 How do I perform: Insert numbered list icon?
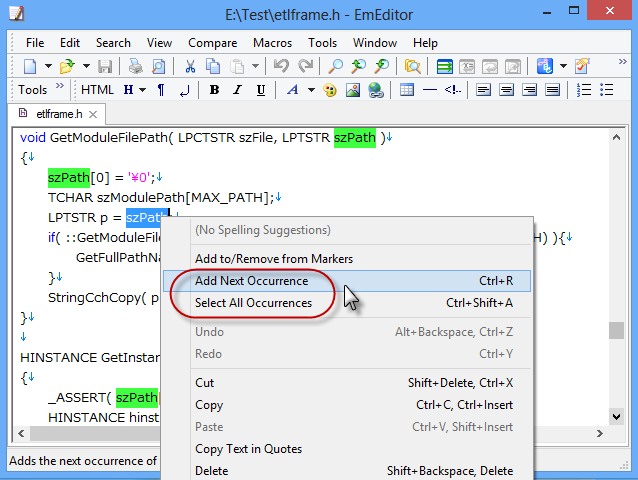pyautogui.click(x=583, y=90)
